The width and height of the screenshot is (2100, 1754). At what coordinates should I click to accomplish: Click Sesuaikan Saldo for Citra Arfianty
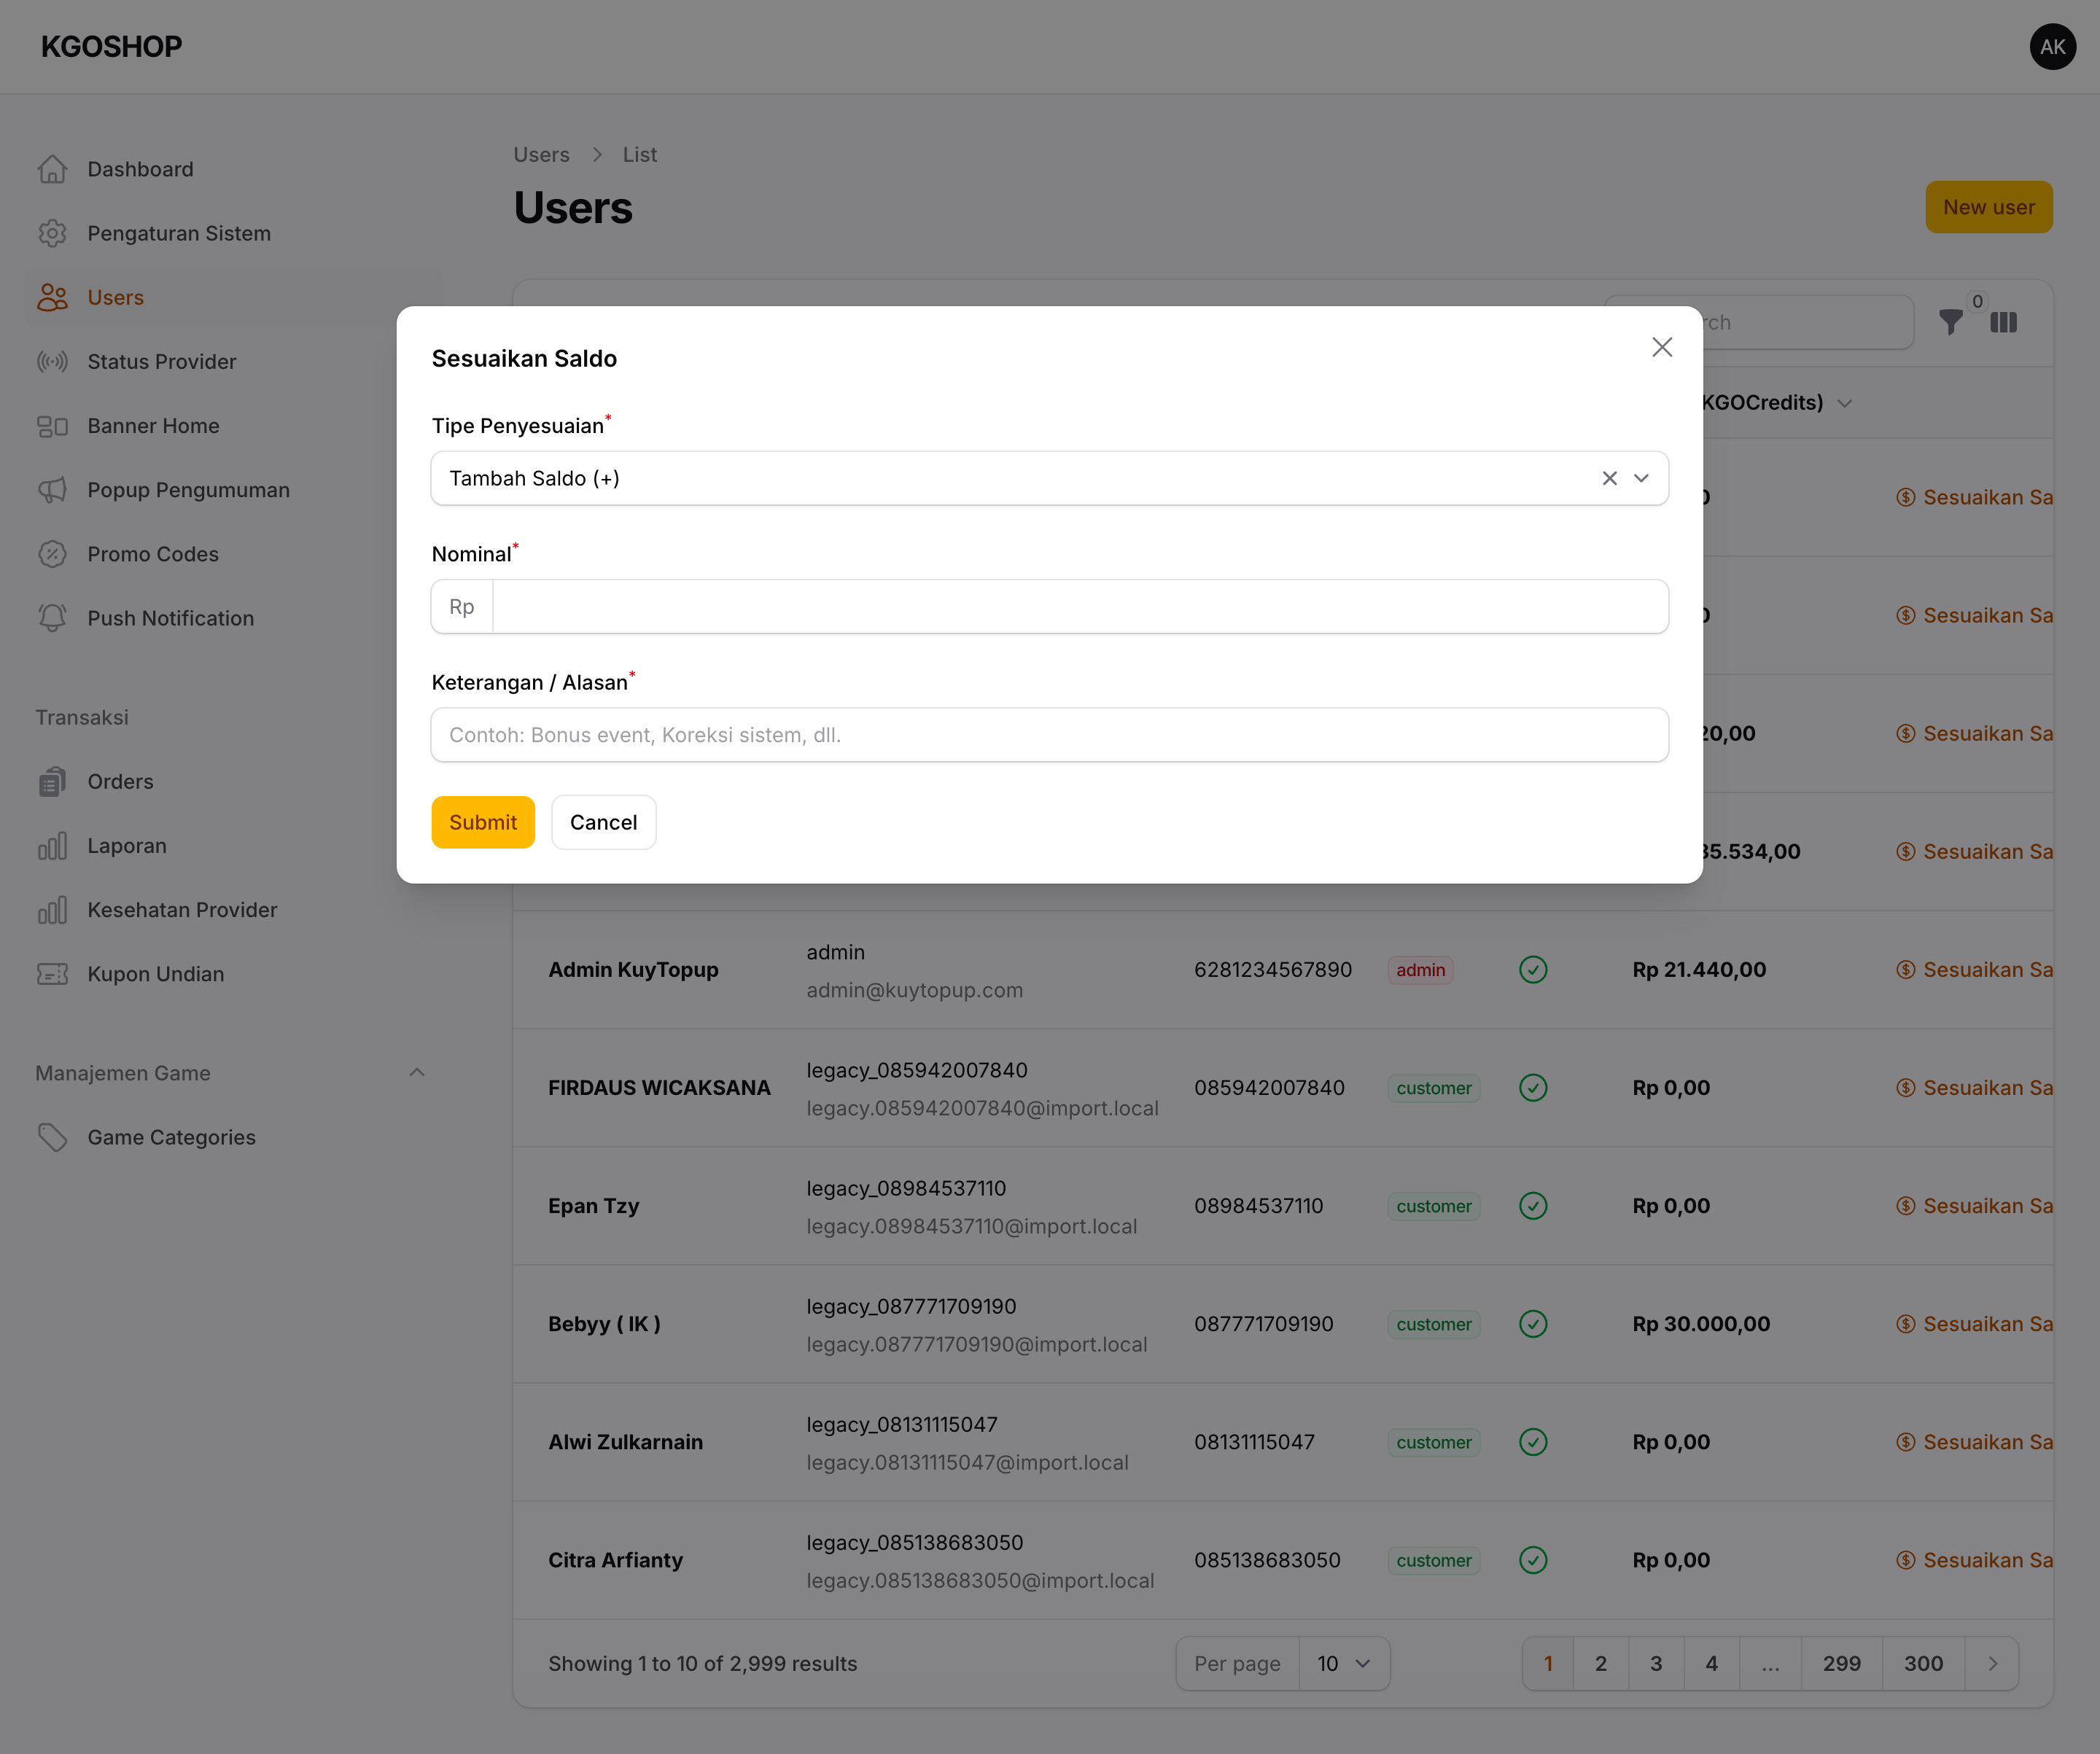(1974, 1559)
